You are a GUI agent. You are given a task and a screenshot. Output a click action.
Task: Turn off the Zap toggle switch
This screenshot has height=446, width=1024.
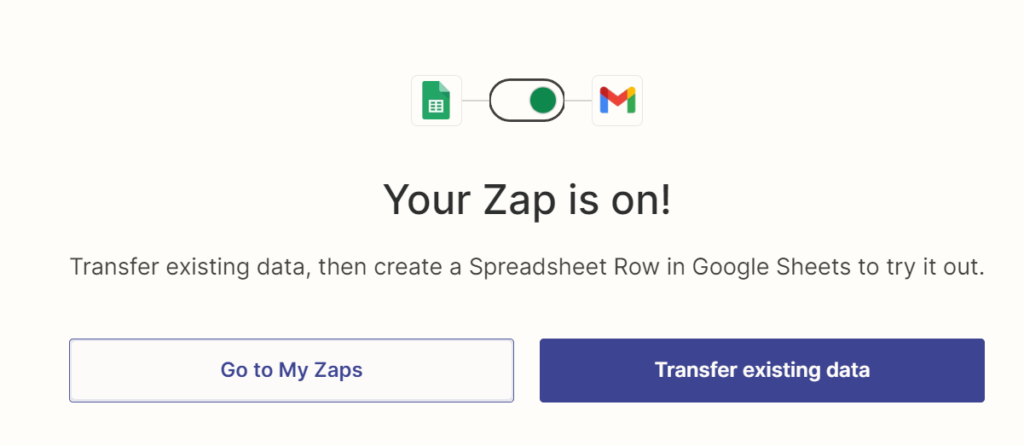[527, 100]
